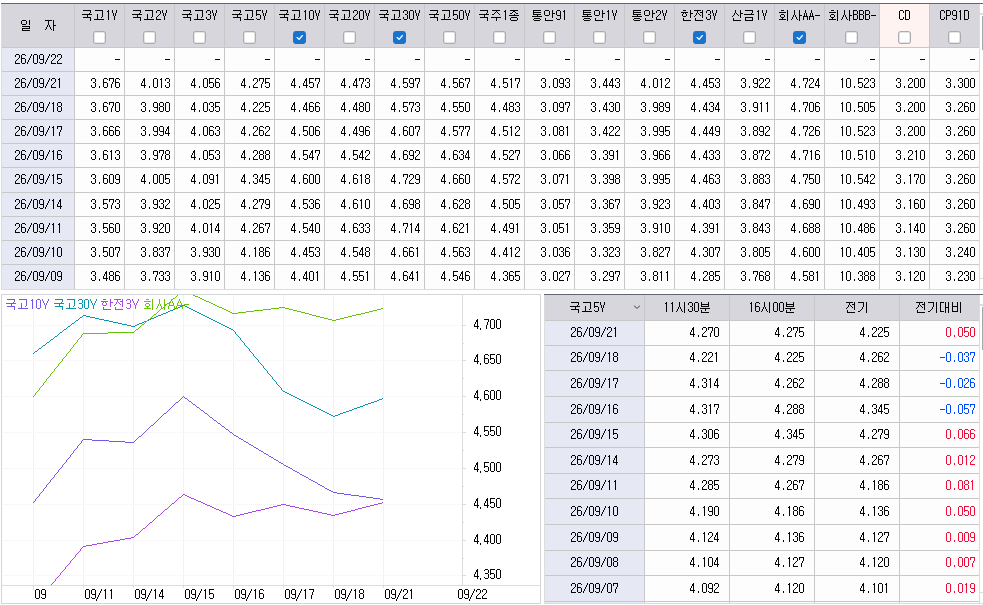Click the 일 자 date column header
This screenshot has height=605, width=983.
tap(38, 25)
